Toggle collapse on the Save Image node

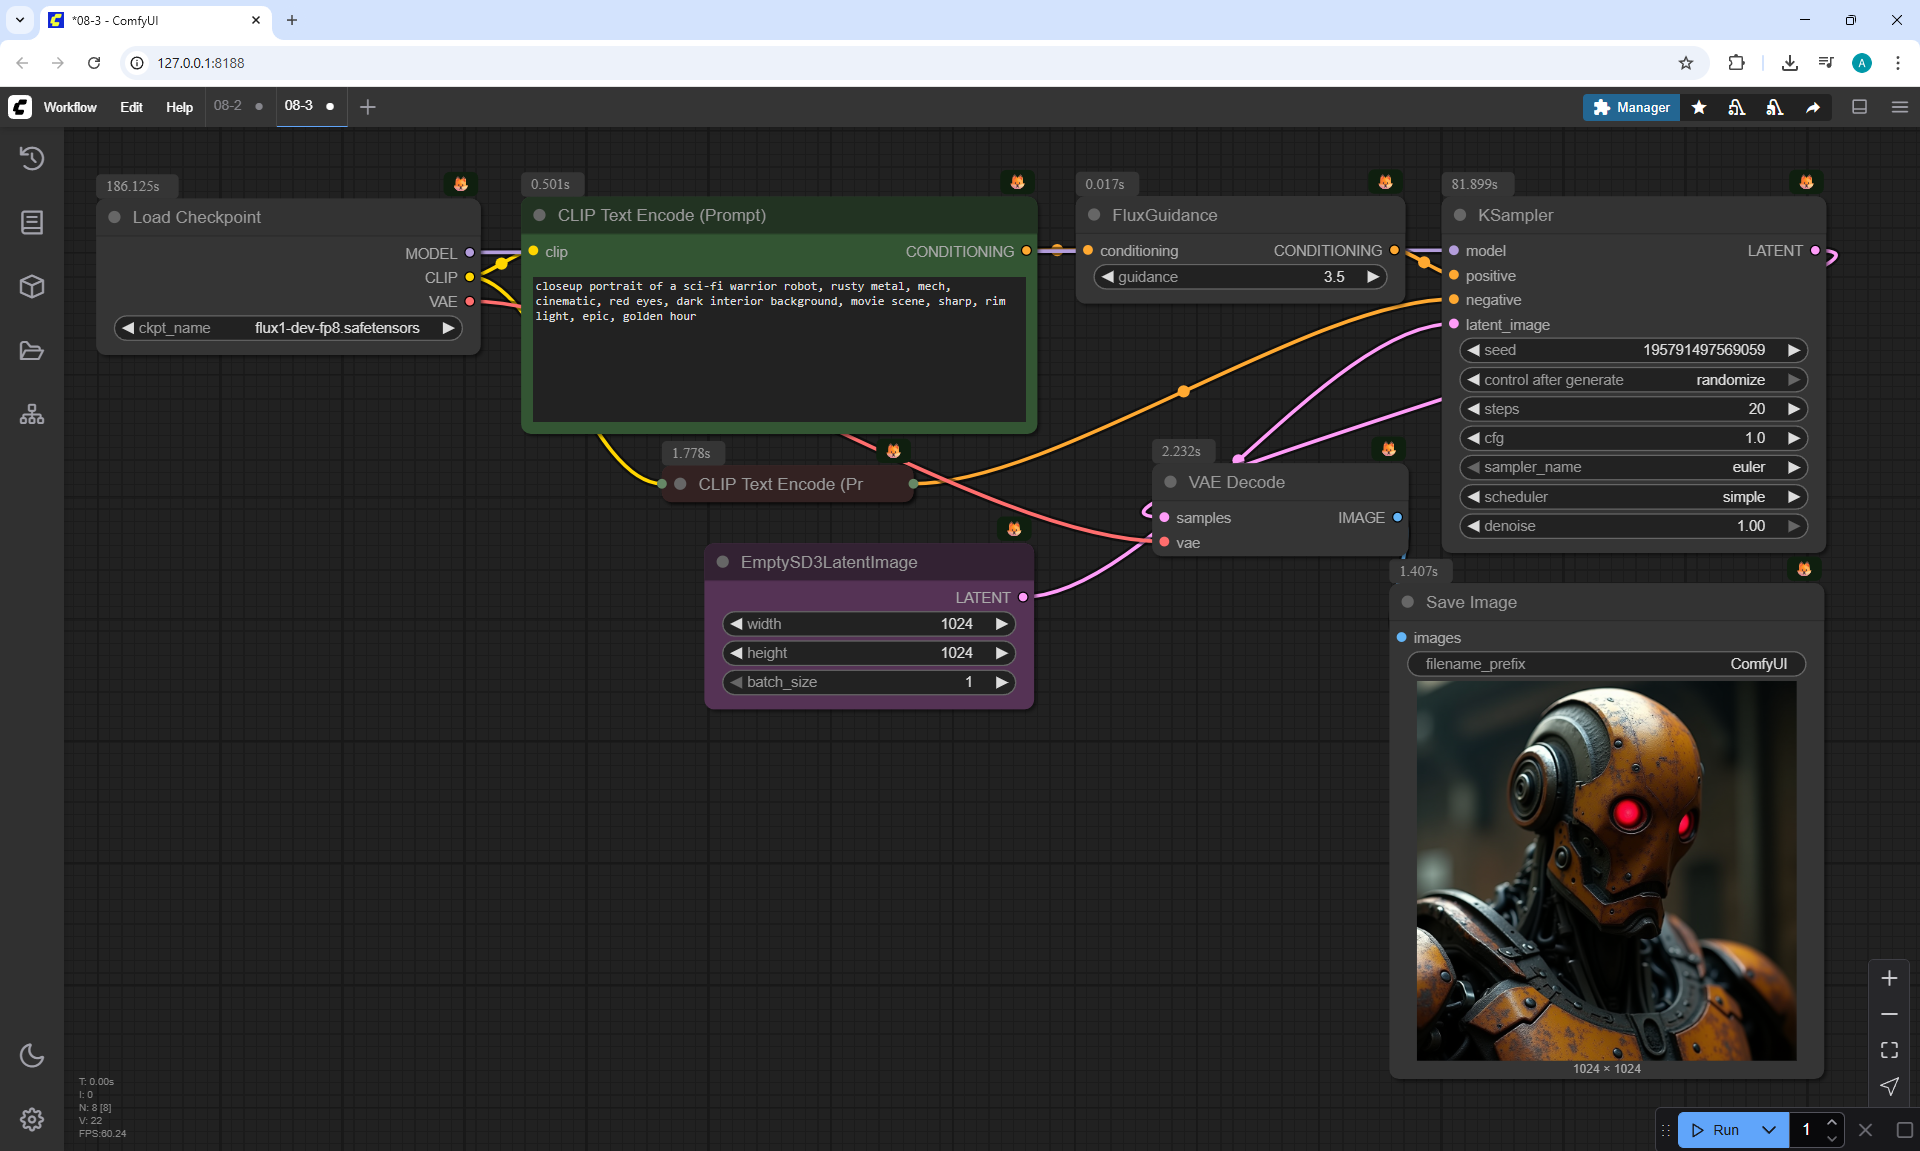[x=1408, y=602]
